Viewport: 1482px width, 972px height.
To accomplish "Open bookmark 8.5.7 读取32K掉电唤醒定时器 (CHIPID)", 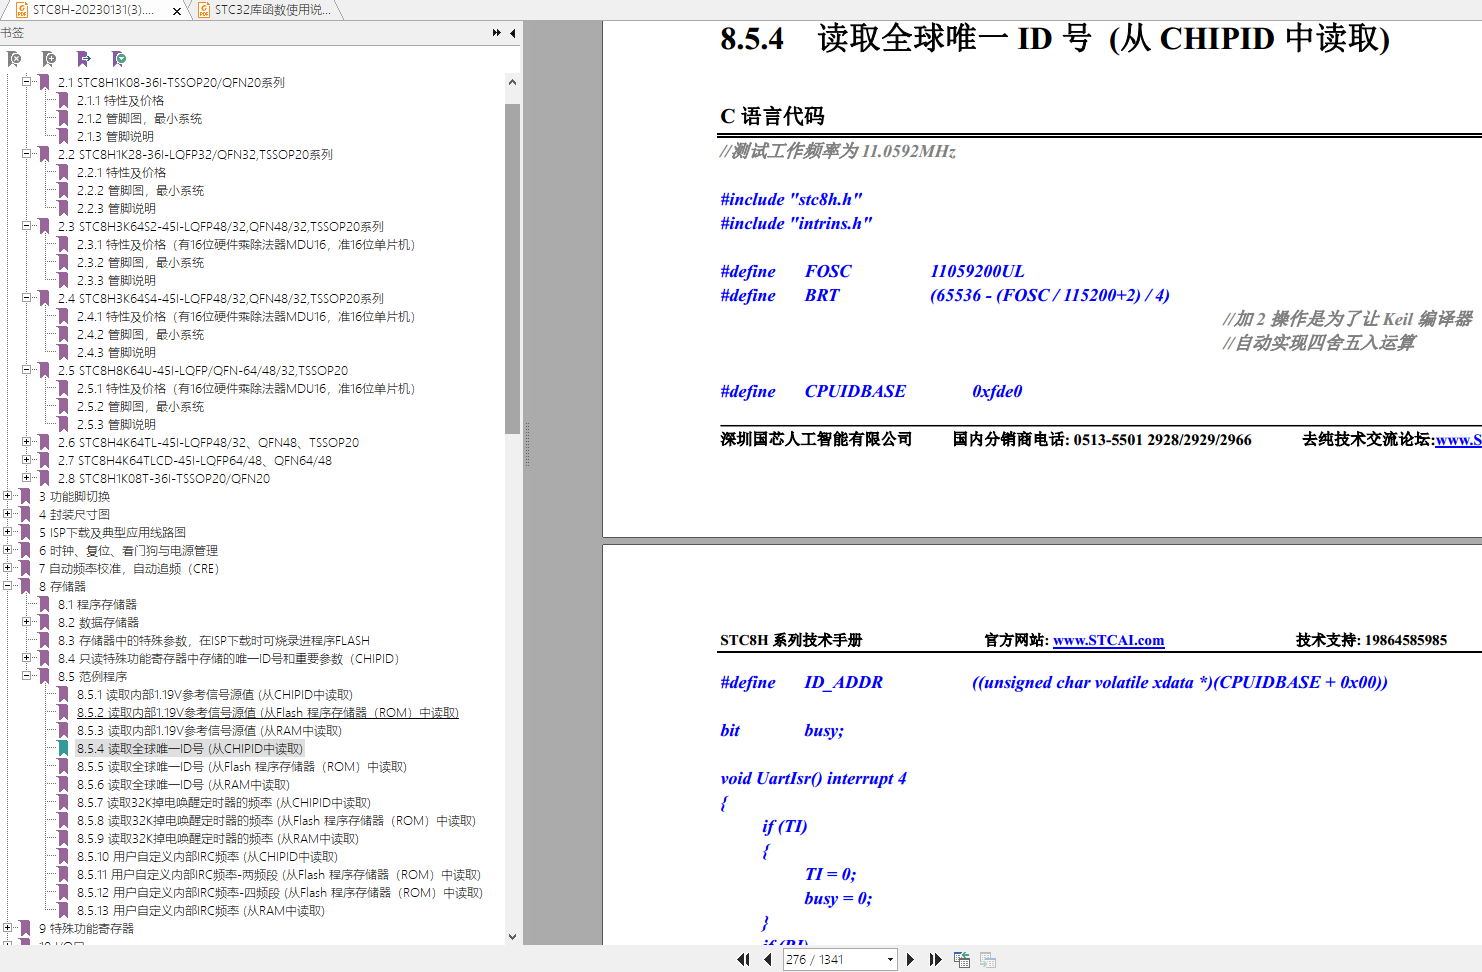I will [x=224, y=802].
